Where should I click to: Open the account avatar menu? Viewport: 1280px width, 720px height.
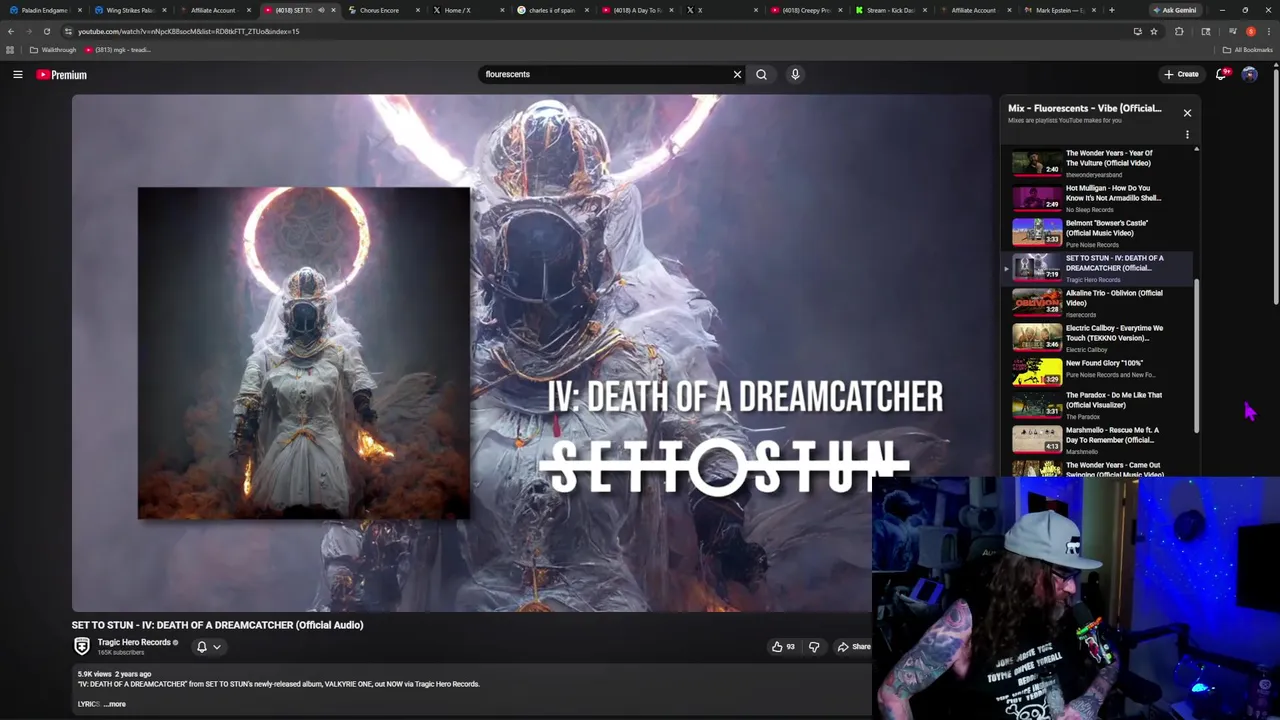(x=1249, y=74)
